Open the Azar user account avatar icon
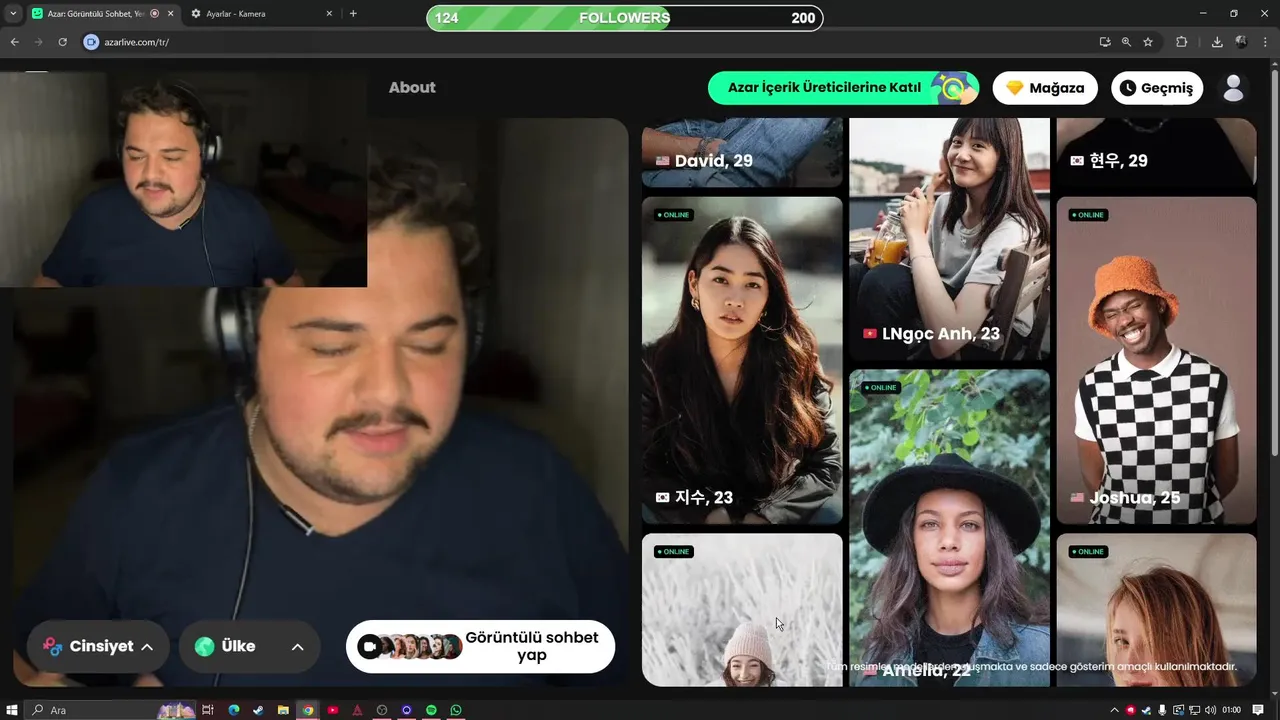Screen dimensions: 1280x720 [1234, 88]
